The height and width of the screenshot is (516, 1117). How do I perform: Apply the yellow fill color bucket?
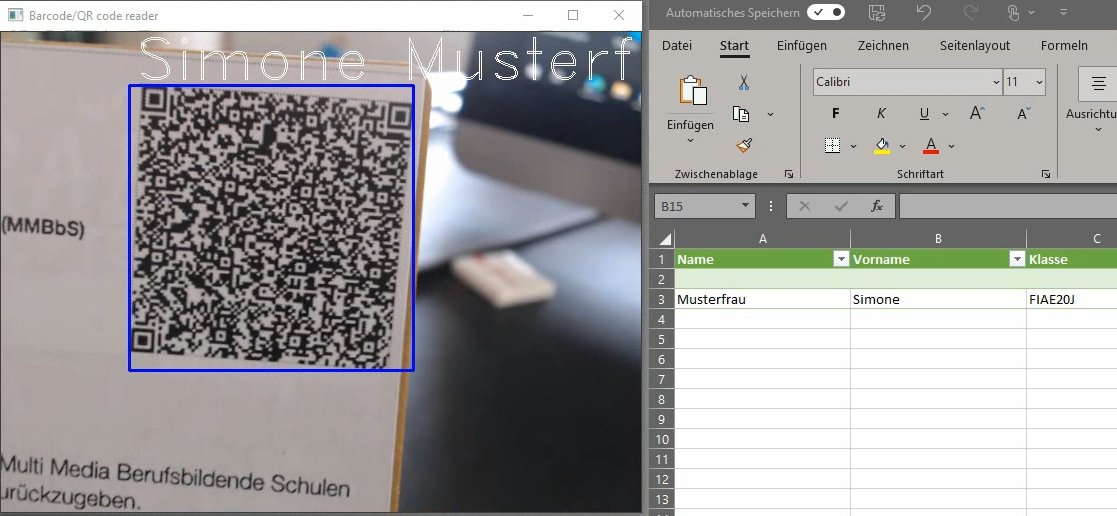click(x=882, y=145)
